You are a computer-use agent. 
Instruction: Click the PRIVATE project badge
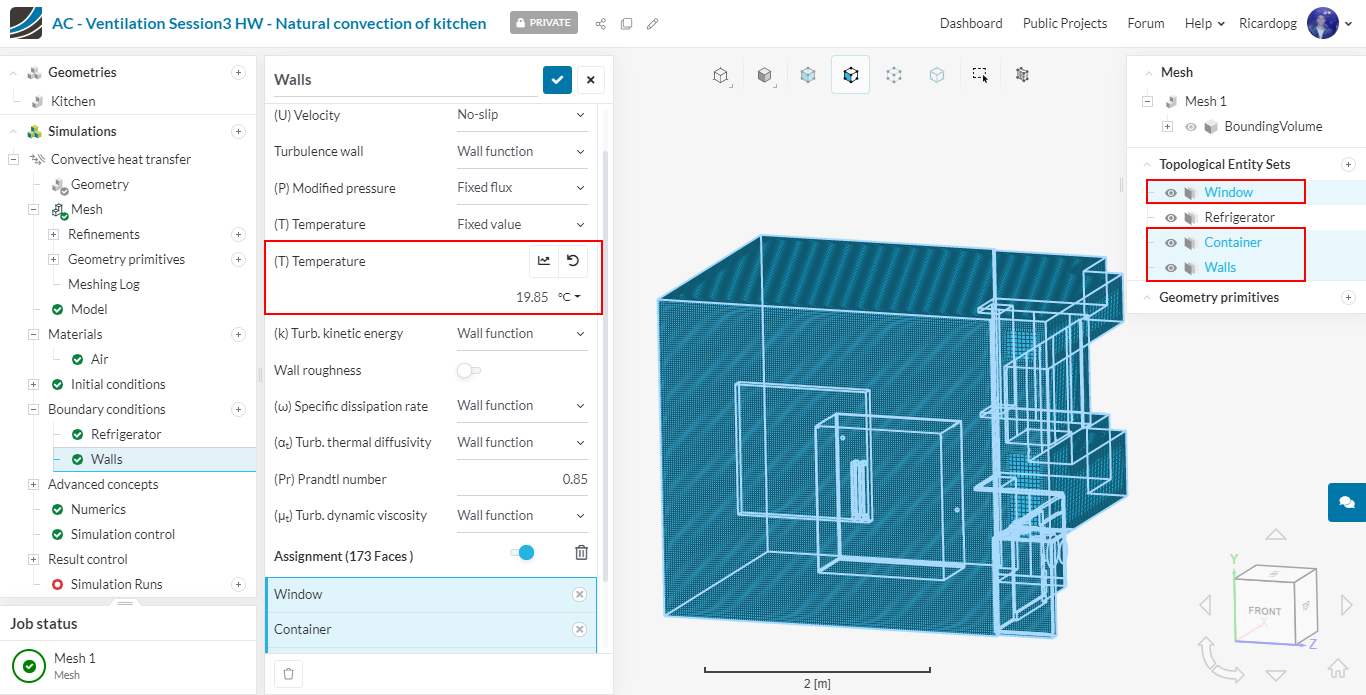[544, 23]
